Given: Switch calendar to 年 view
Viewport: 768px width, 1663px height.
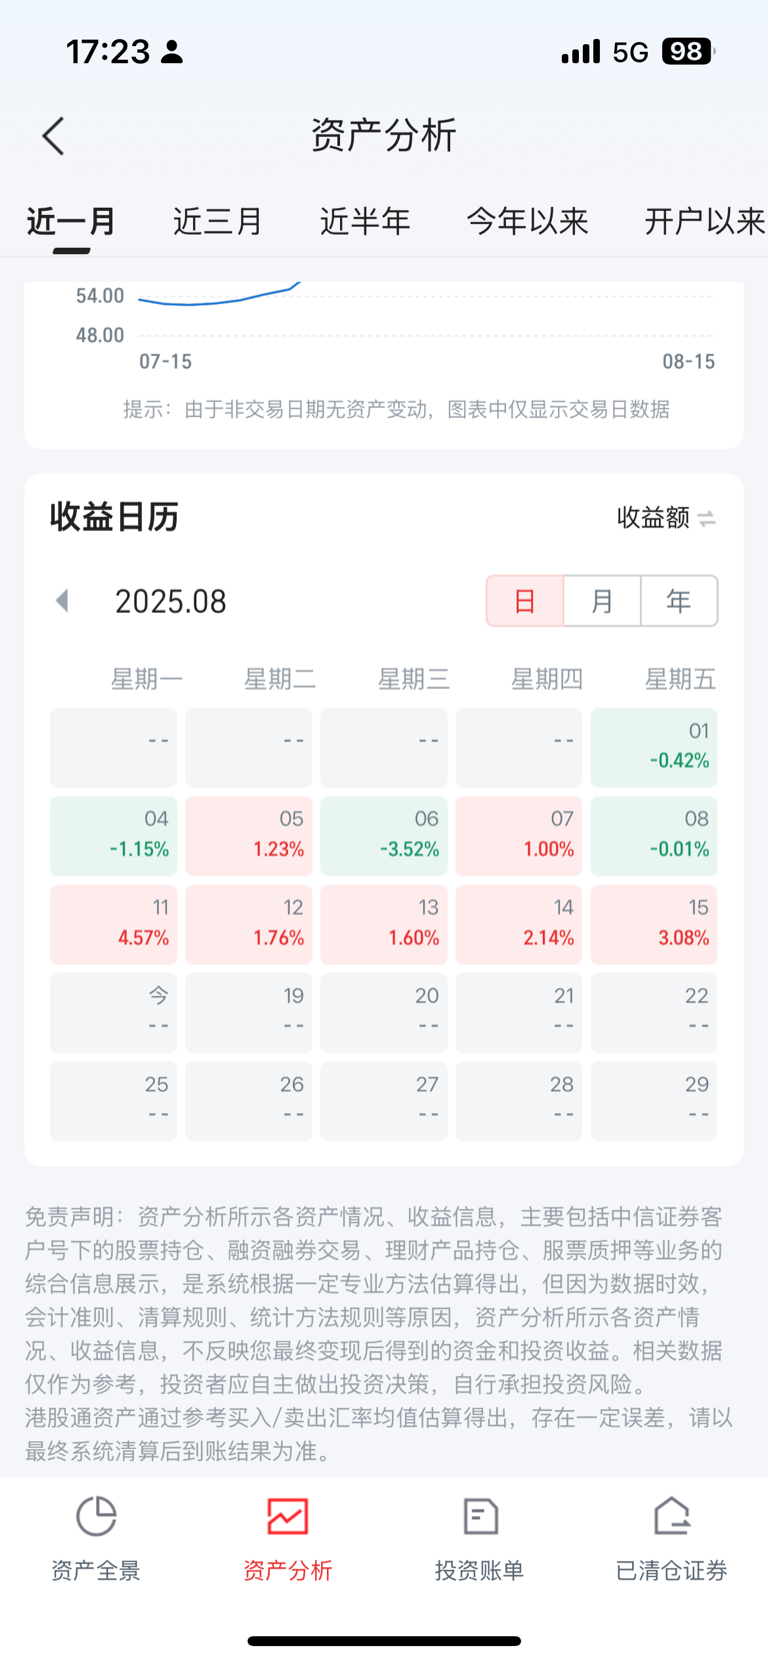Looking at the screenshot, I should click(x=679, y=601).
